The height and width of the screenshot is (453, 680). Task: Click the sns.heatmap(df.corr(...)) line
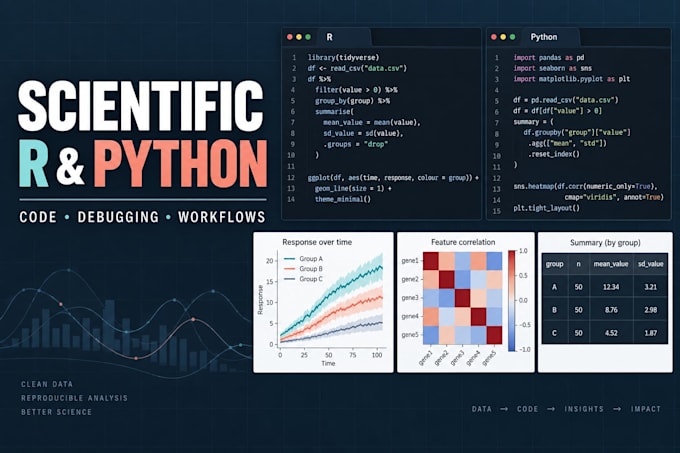[x=585, y=186]
